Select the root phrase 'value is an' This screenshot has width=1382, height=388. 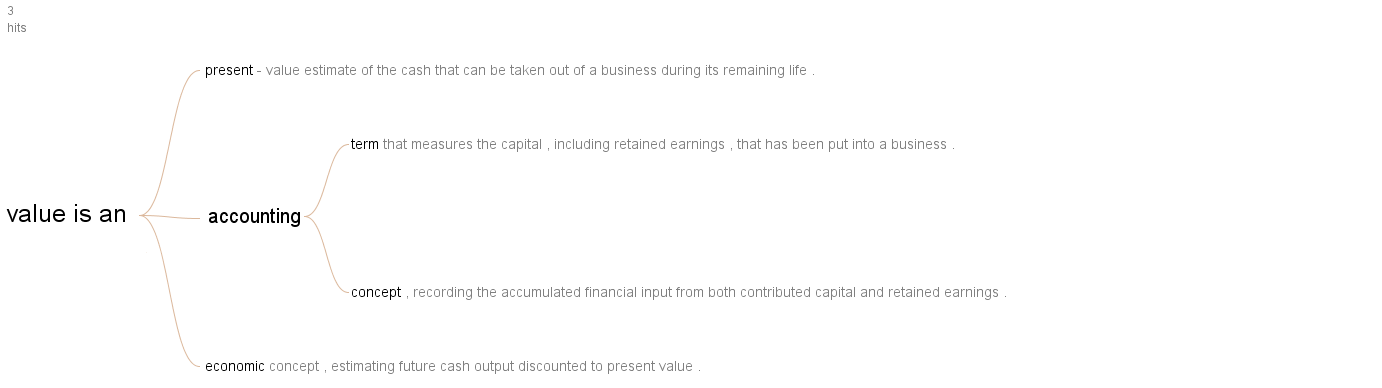(x=66, y=214)
